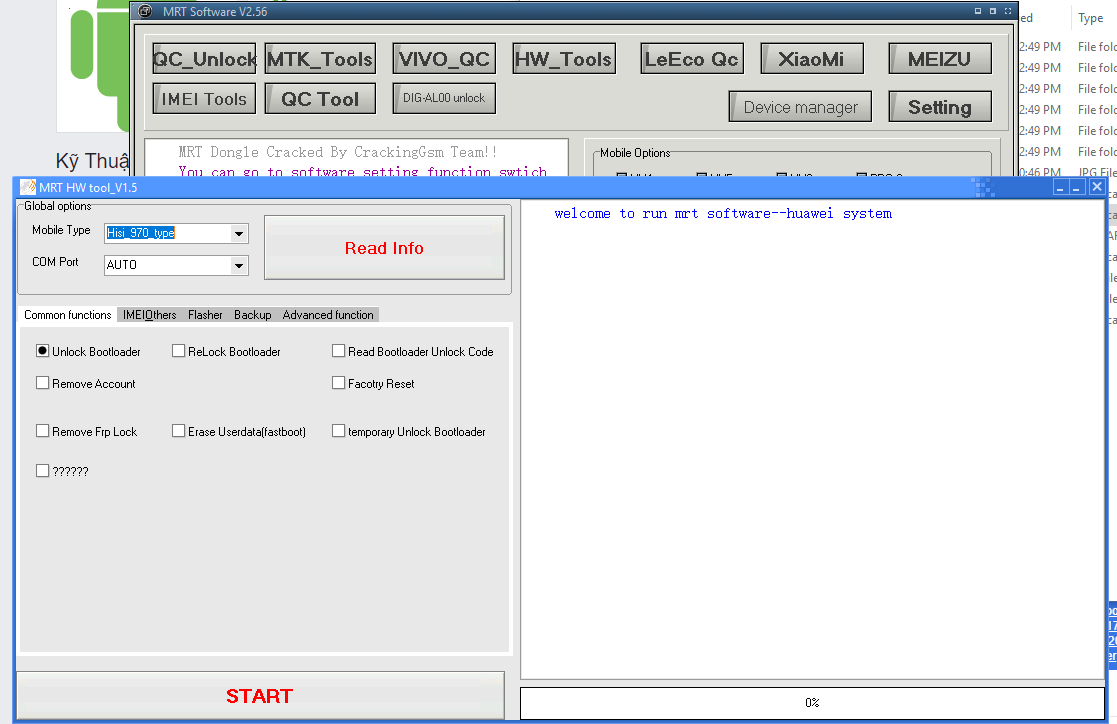The height and width of the screenshot is (724, 1117).
Task: Click 'MRT Dongle Cracked By CrackingGsm Team!!' text
Action: (x=338, y=152)
